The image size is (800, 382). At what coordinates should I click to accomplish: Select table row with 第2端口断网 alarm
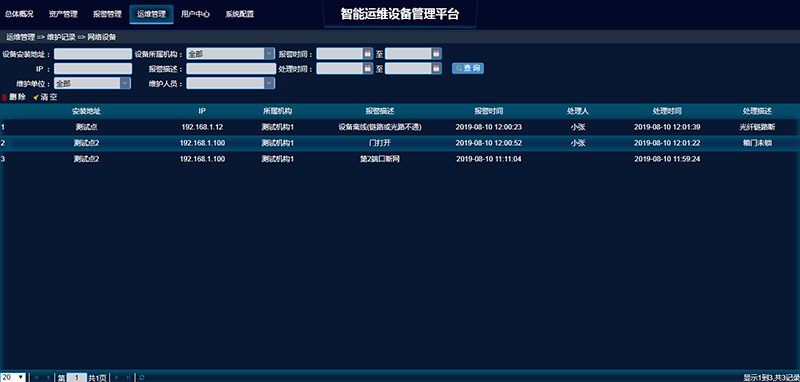[400, 159]
